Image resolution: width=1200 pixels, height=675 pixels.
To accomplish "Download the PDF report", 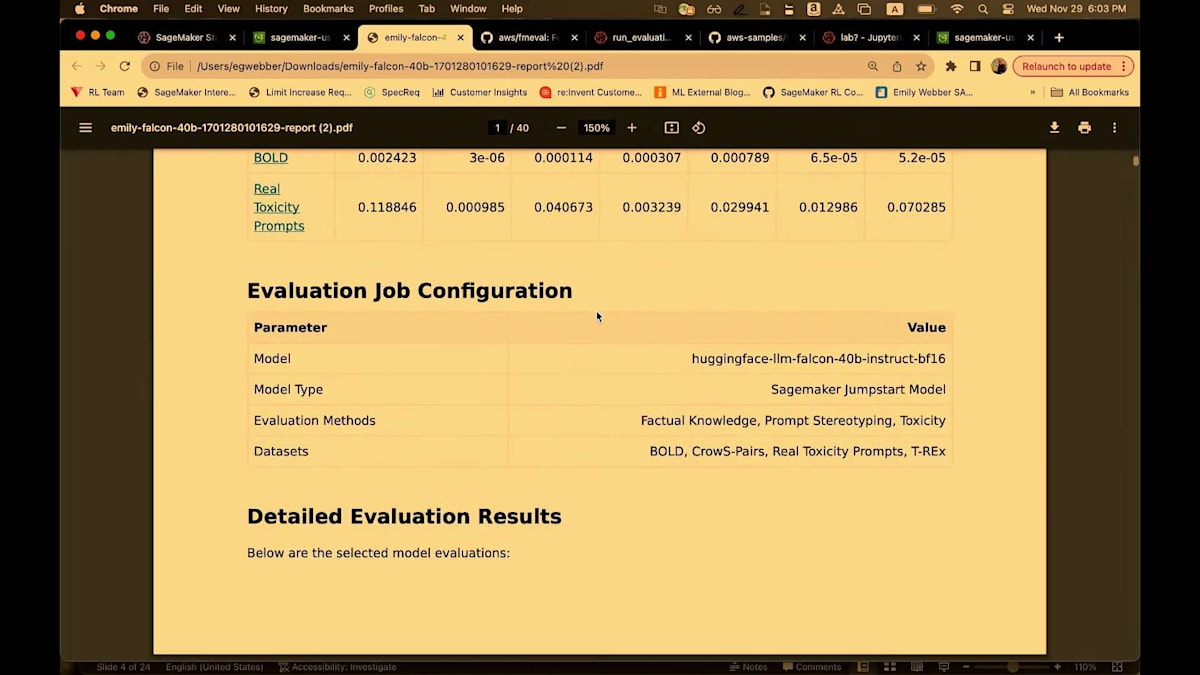I will pos(1054,128).
